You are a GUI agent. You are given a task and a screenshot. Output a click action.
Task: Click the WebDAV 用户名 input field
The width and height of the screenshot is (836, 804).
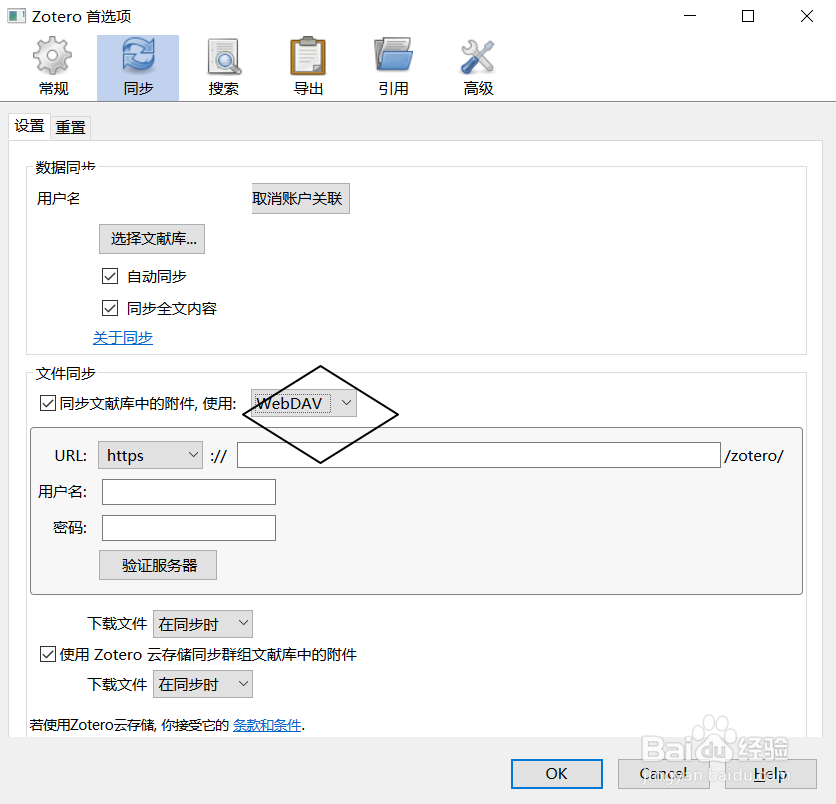click(x=189, y=492)
